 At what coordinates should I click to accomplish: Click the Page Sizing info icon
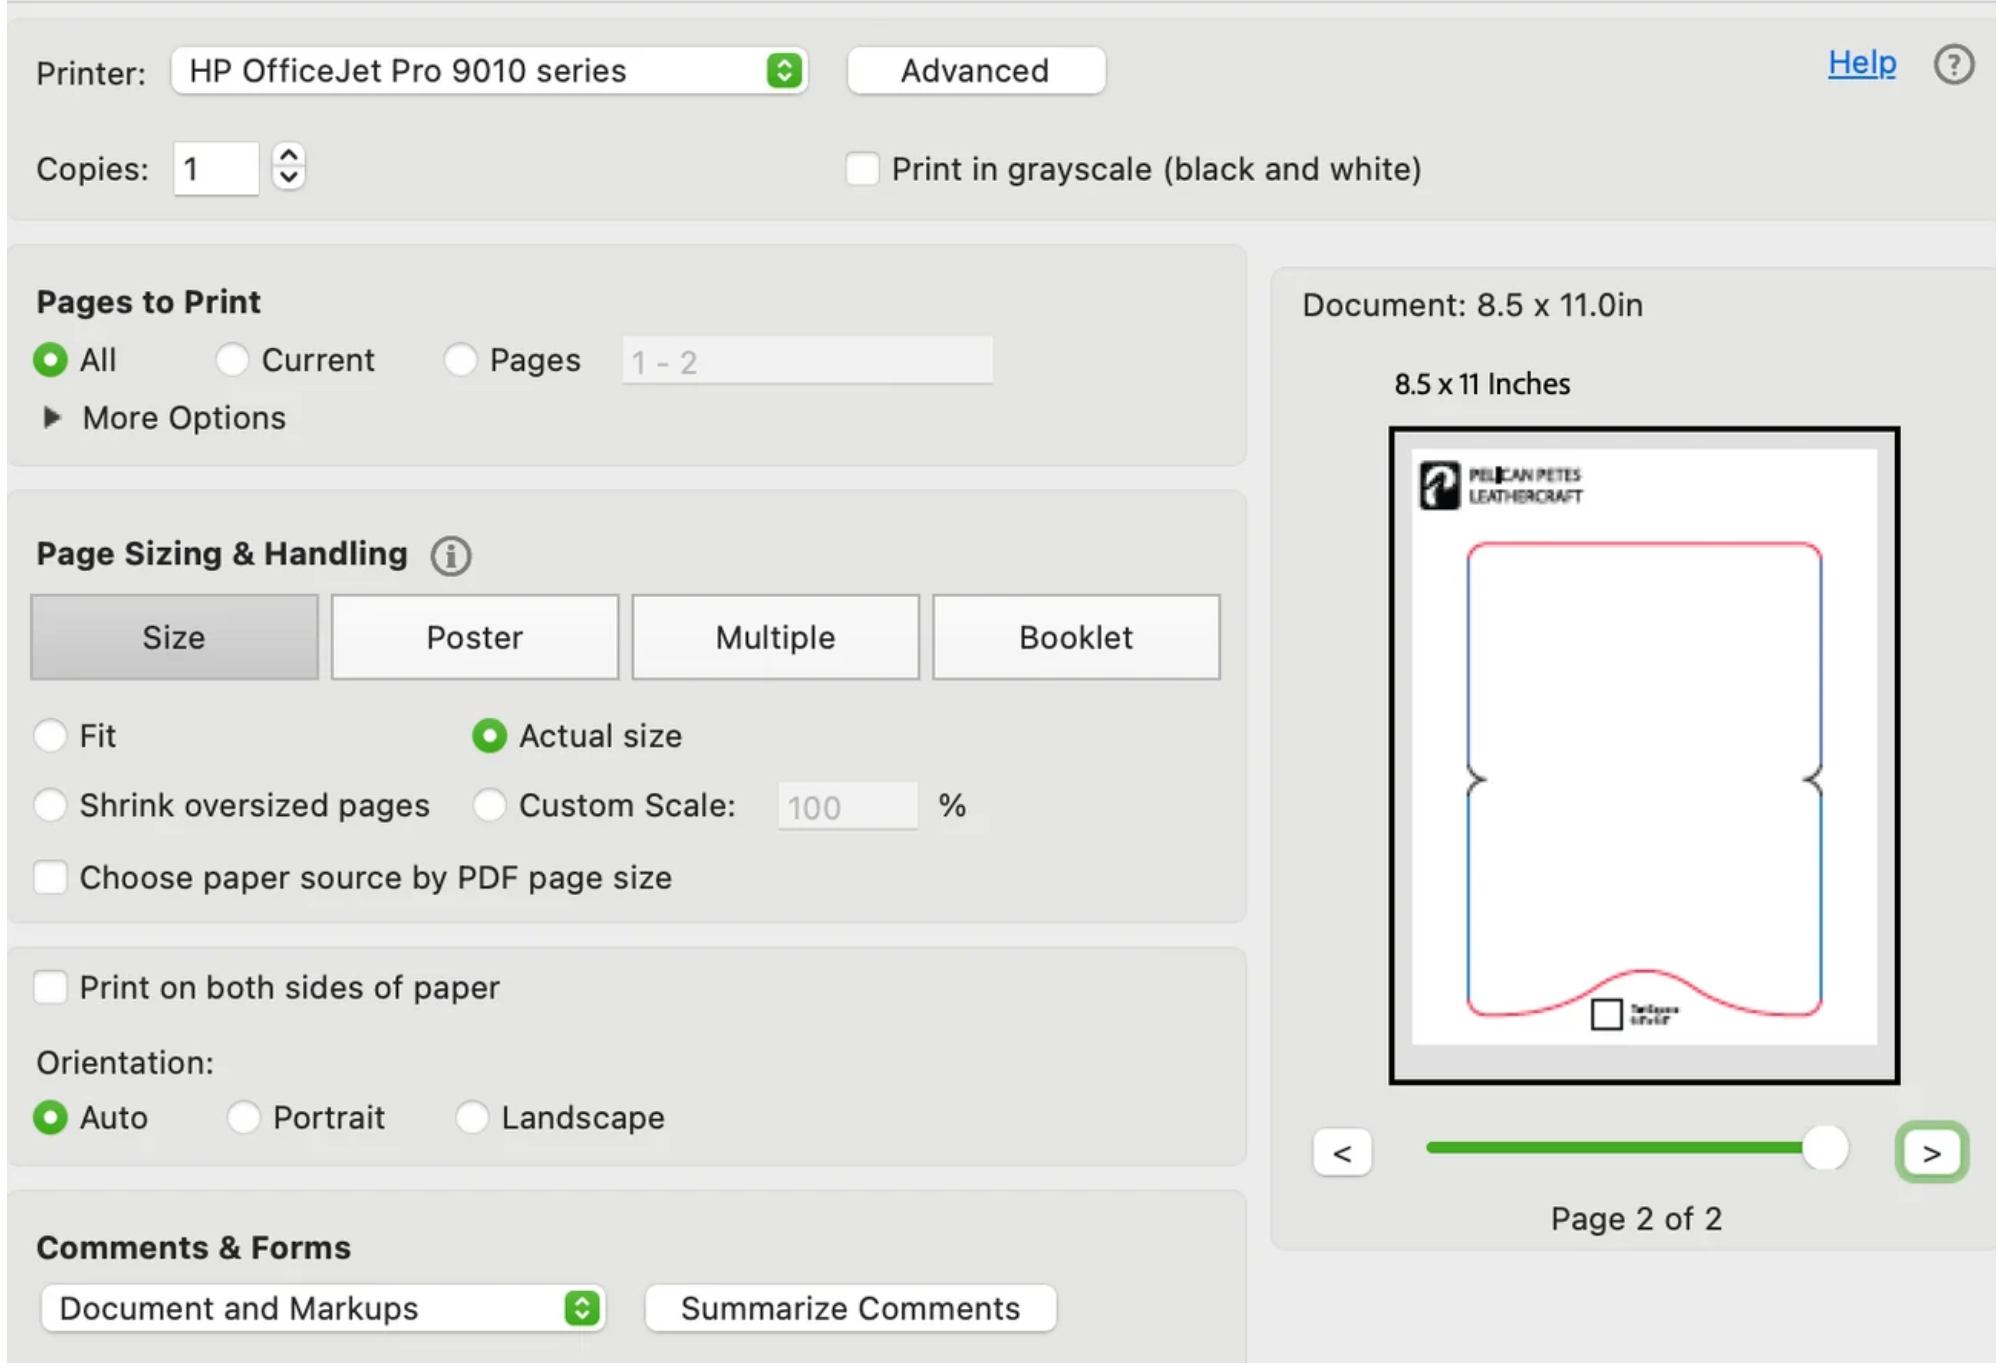(452, 557)
